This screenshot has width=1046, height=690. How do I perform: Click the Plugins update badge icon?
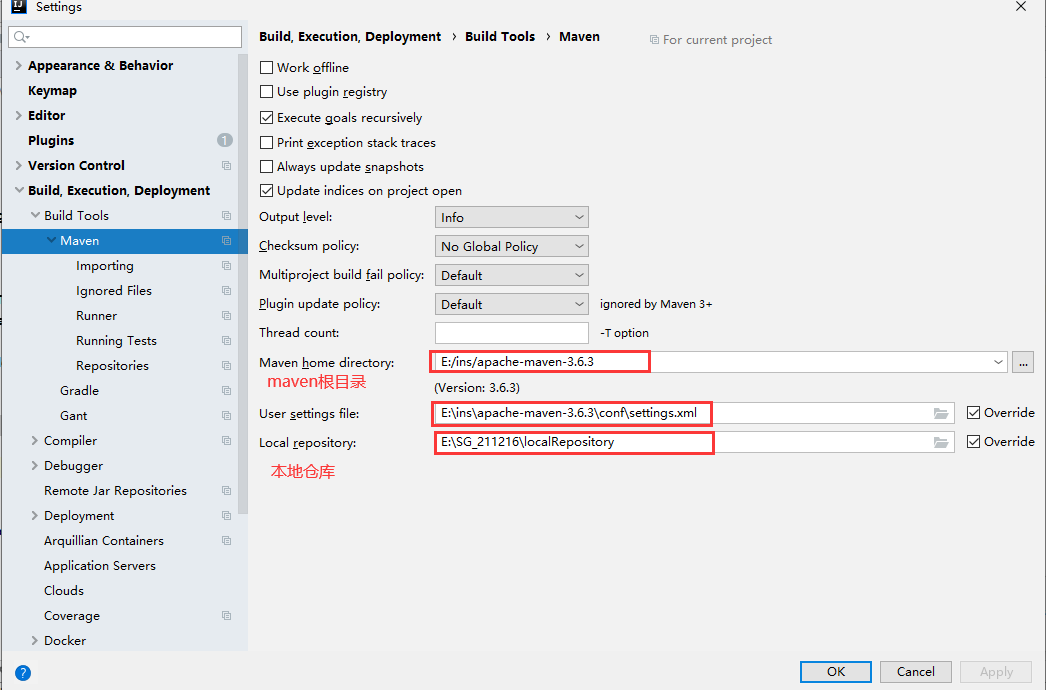[225, 140]
